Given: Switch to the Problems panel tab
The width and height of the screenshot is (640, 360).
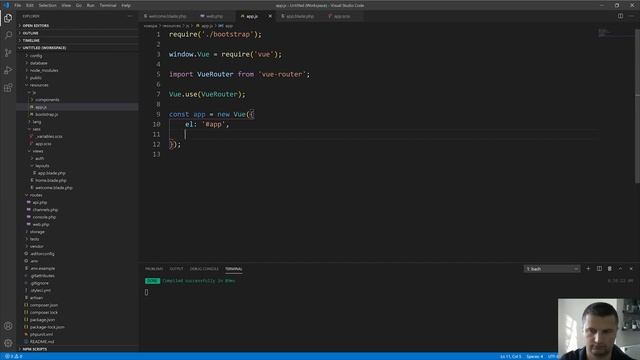Looking at the screenshot, I should (x=154, y=269).
